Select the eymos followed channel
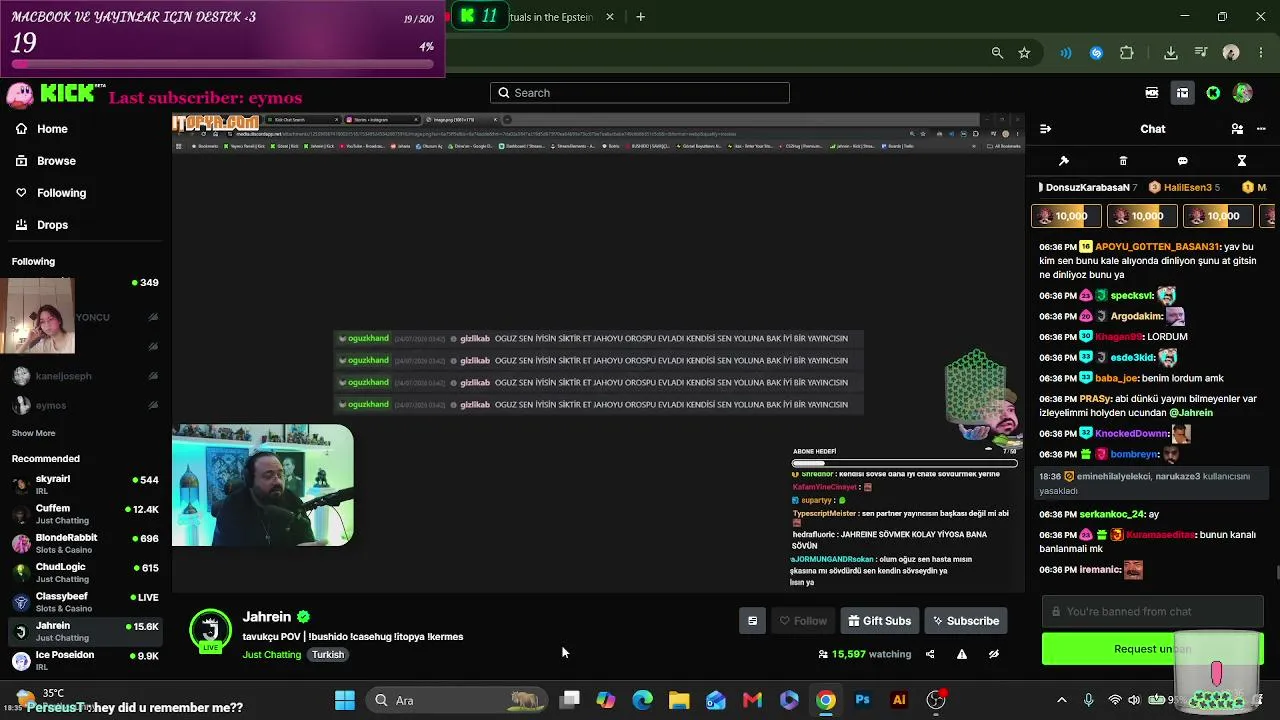 (84, 405)
